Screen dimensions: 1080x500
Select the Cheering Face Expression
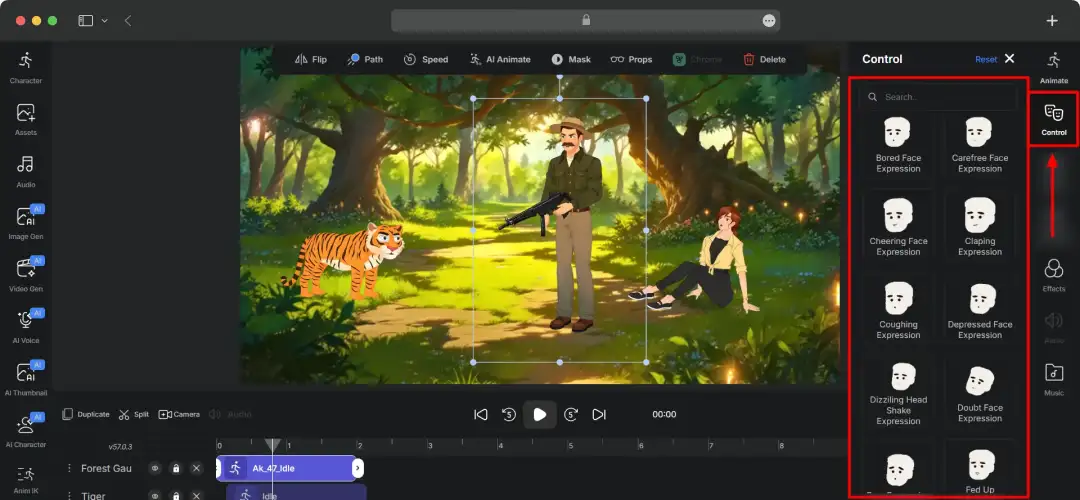898,227
